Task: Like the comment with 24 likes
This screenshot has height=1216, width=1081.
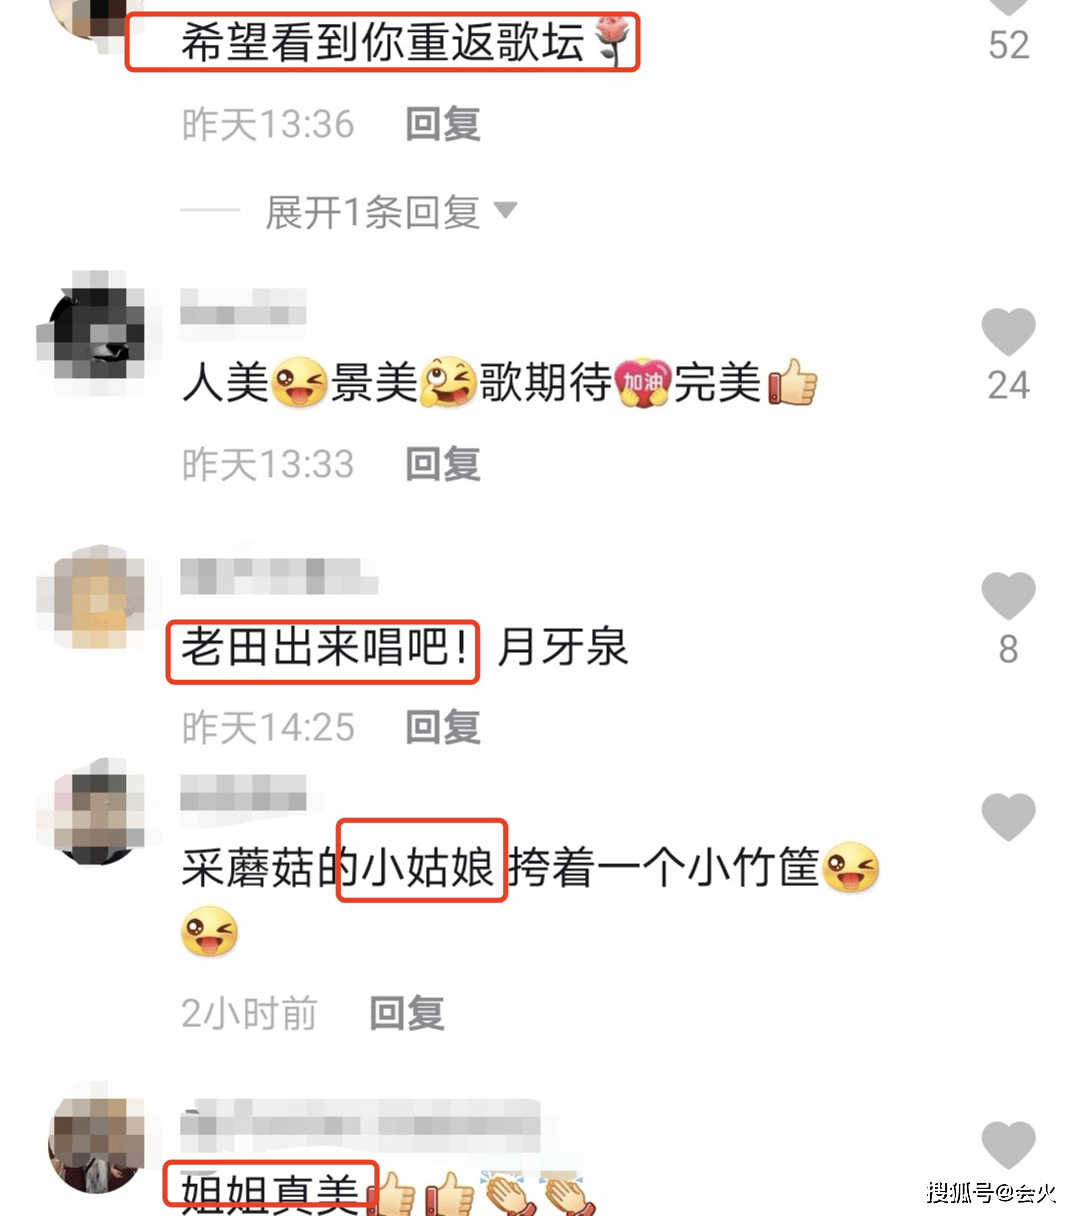Action: pyautogui.click(x=1008, y=332)
